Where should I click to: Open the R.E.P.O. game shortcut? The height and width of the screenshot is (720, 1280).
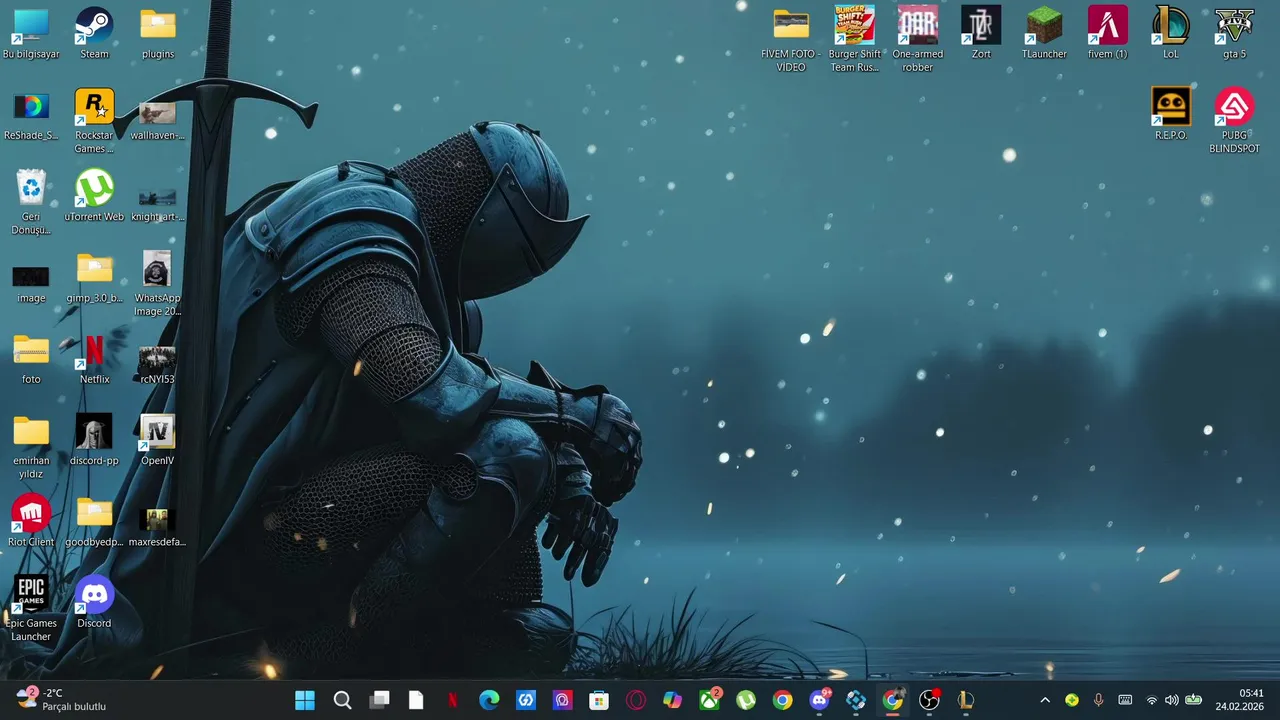(1170, 115)
